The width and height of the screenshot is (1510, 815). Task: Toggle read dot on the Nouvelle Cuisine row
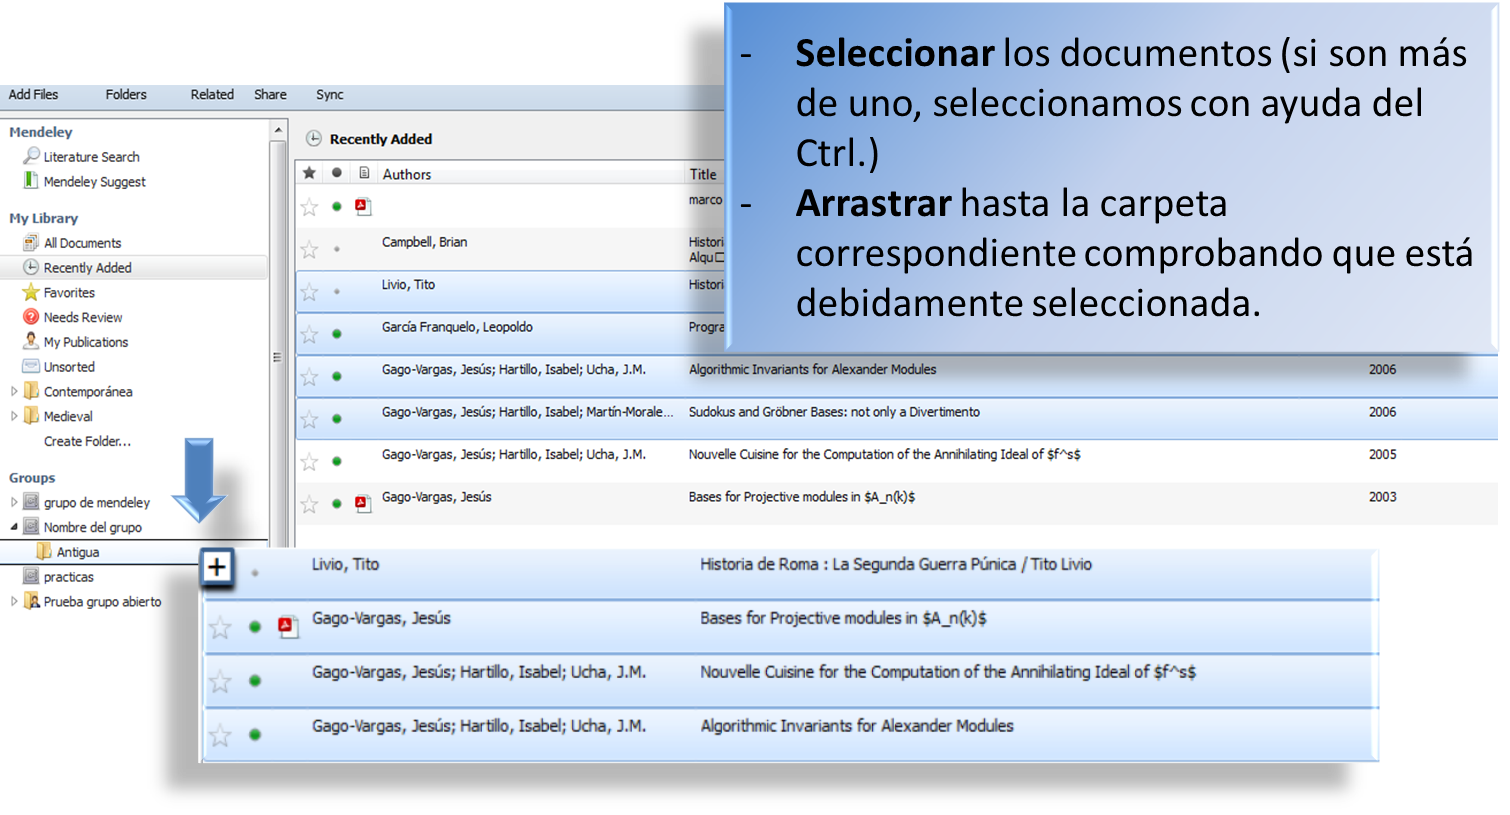pos(337,461)
